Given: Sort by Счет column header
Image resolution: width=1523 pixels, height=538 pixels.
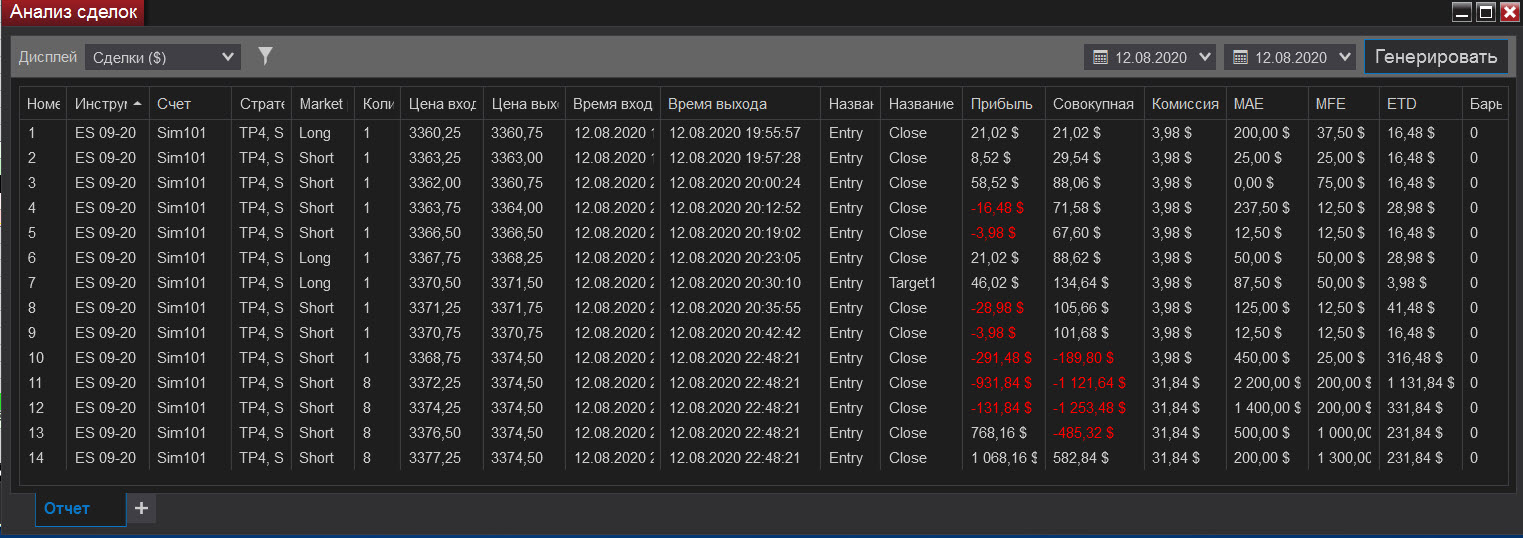Looking at the screenshot, I should coord(190,104).
